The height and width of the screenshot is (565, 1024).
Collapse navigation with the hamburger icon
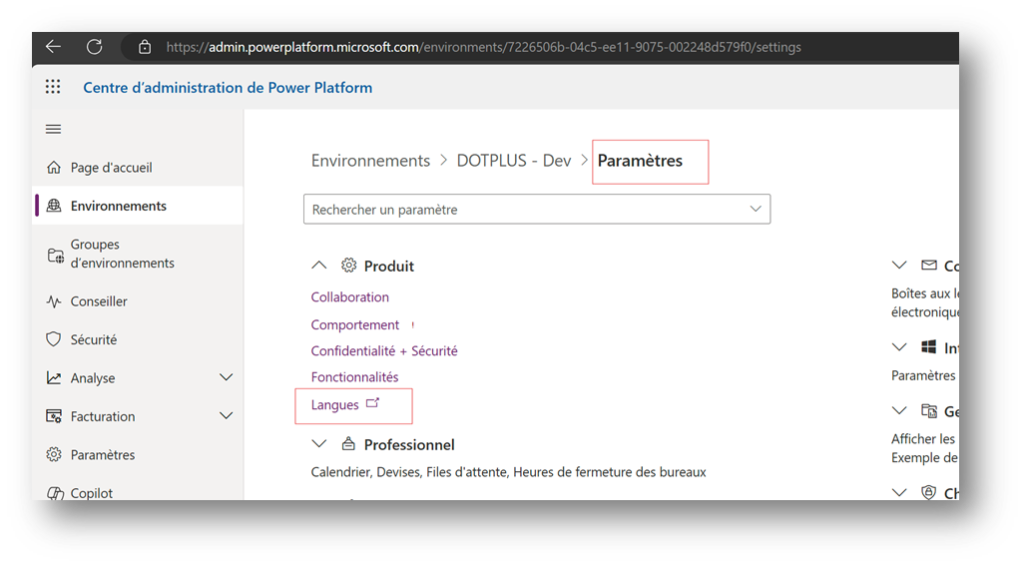(x=54, y=129)
